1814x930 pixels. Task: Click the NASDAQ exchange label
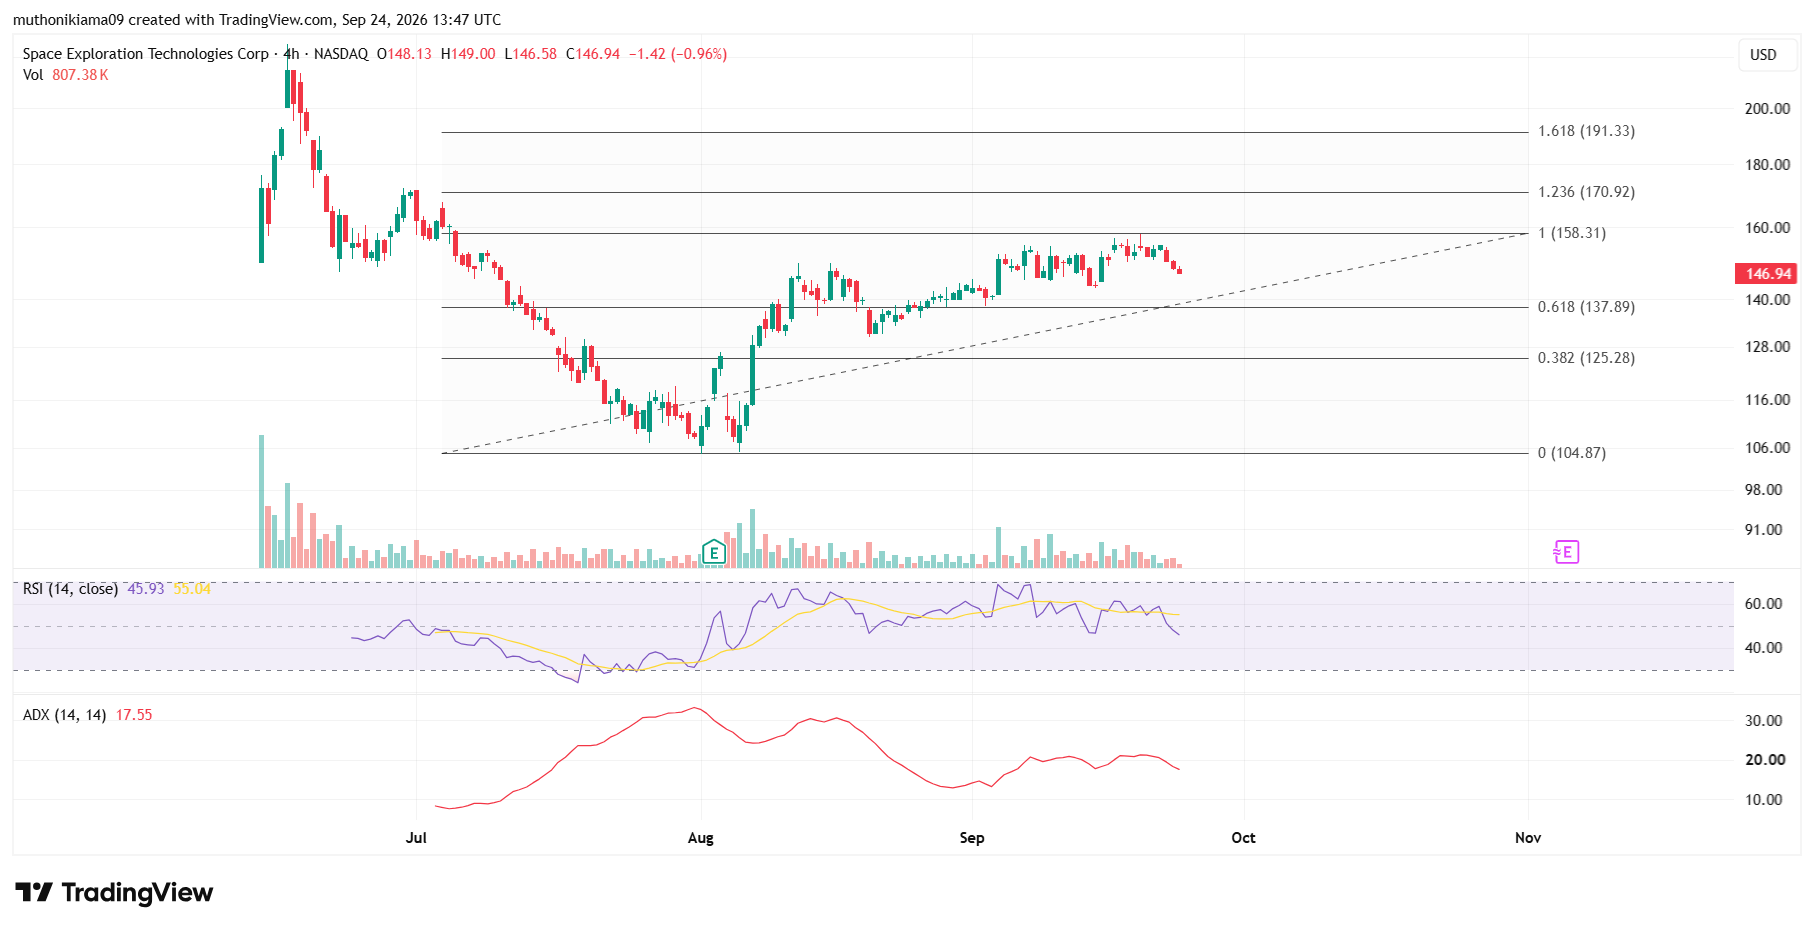341,54
